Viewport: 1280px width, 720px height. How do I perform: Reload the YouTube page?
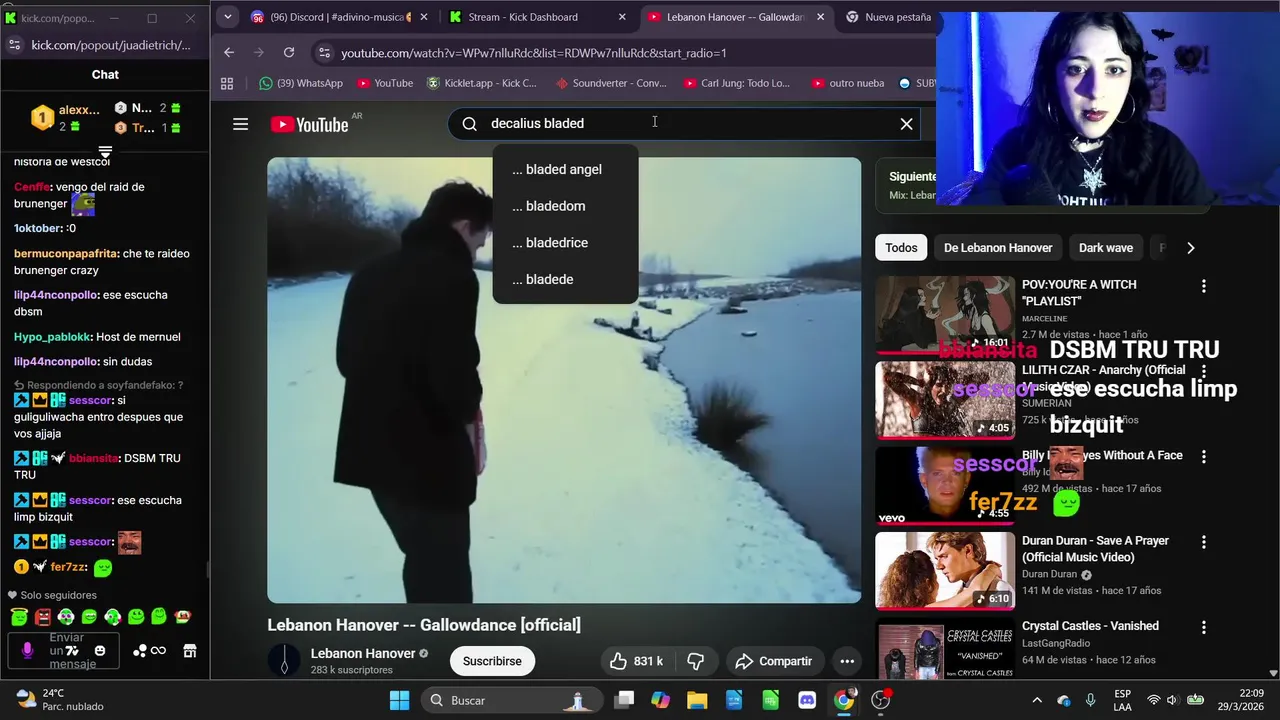pyautogui.click(x=289, y=52)
